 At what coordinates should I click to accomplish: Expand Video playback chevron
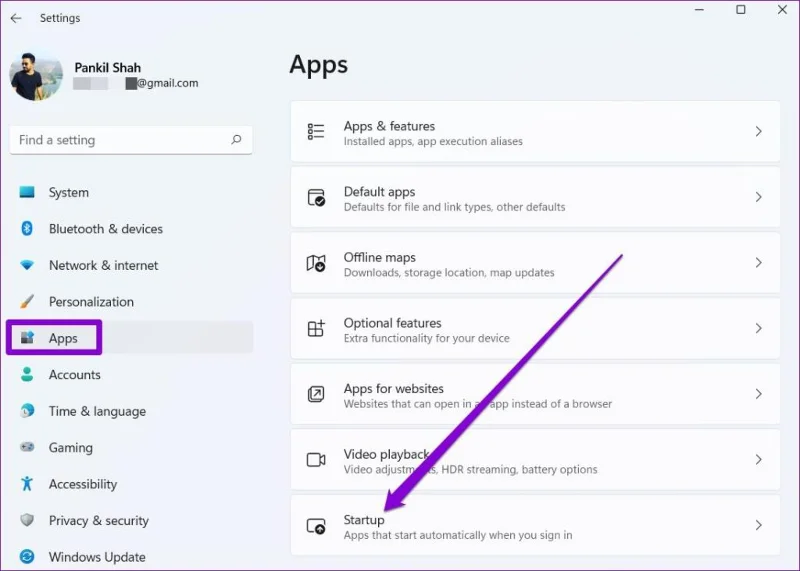tap(759, 460)
